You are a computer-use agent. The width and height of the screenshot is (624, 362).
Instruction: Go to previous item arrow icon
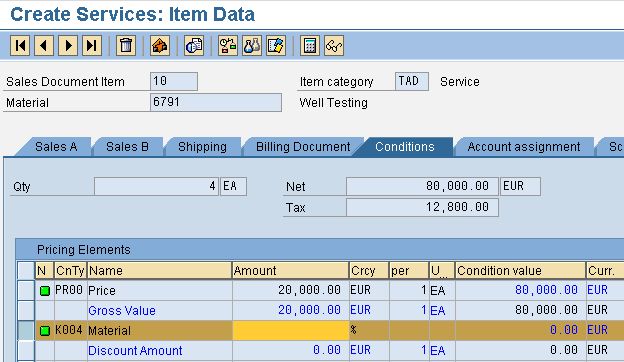click(x=44, y=46)
